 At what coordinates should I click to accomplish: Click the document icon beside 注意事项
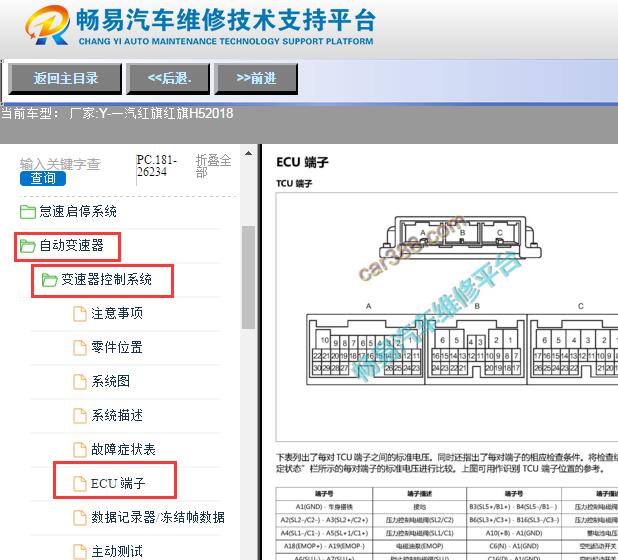tap(80, 314)
